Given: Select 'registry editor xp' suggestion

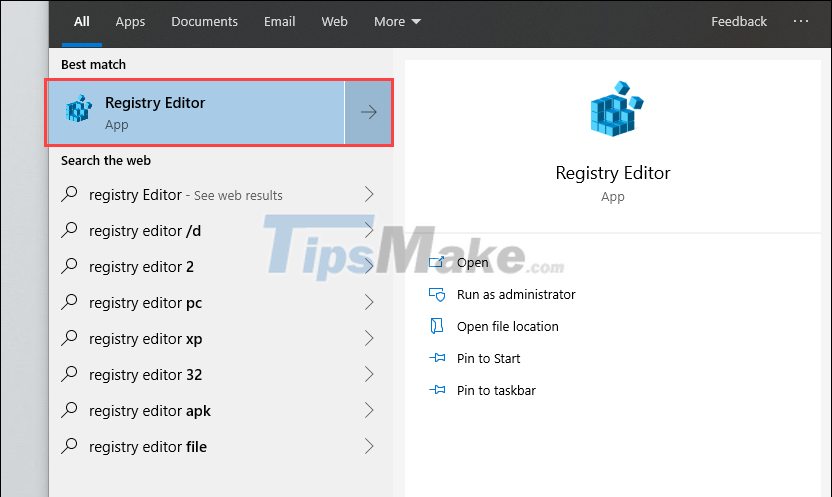Looking at the screenshot, I should point(220,338).
